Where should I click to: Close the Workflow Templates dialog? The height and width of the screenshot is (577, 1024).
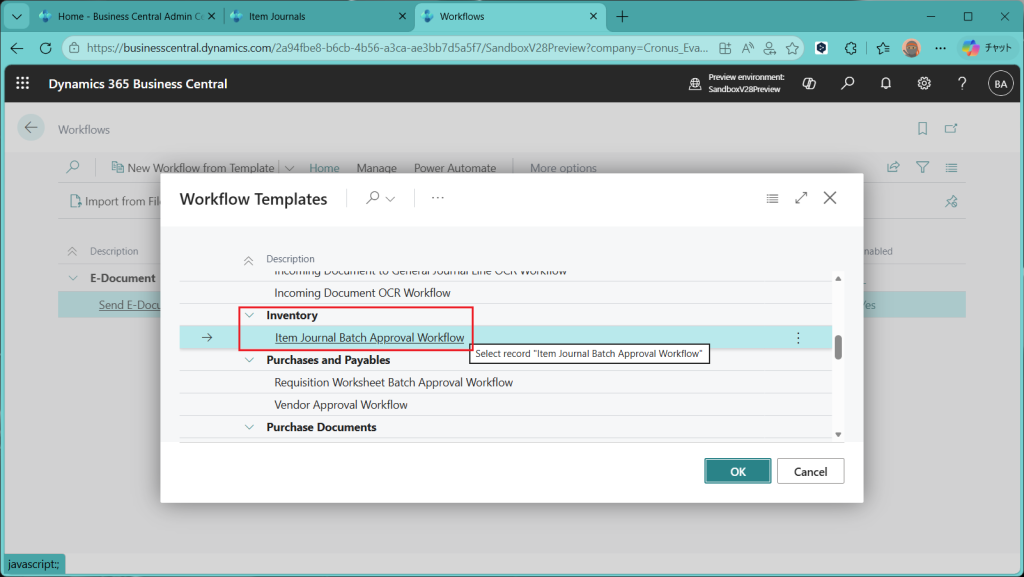pos(830,198)
